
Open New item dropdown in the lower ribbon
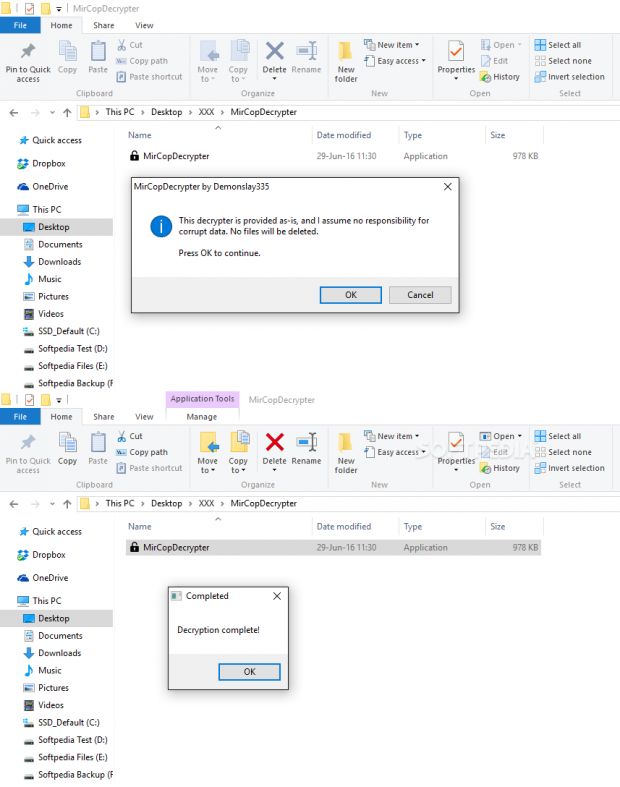point(397,436)
